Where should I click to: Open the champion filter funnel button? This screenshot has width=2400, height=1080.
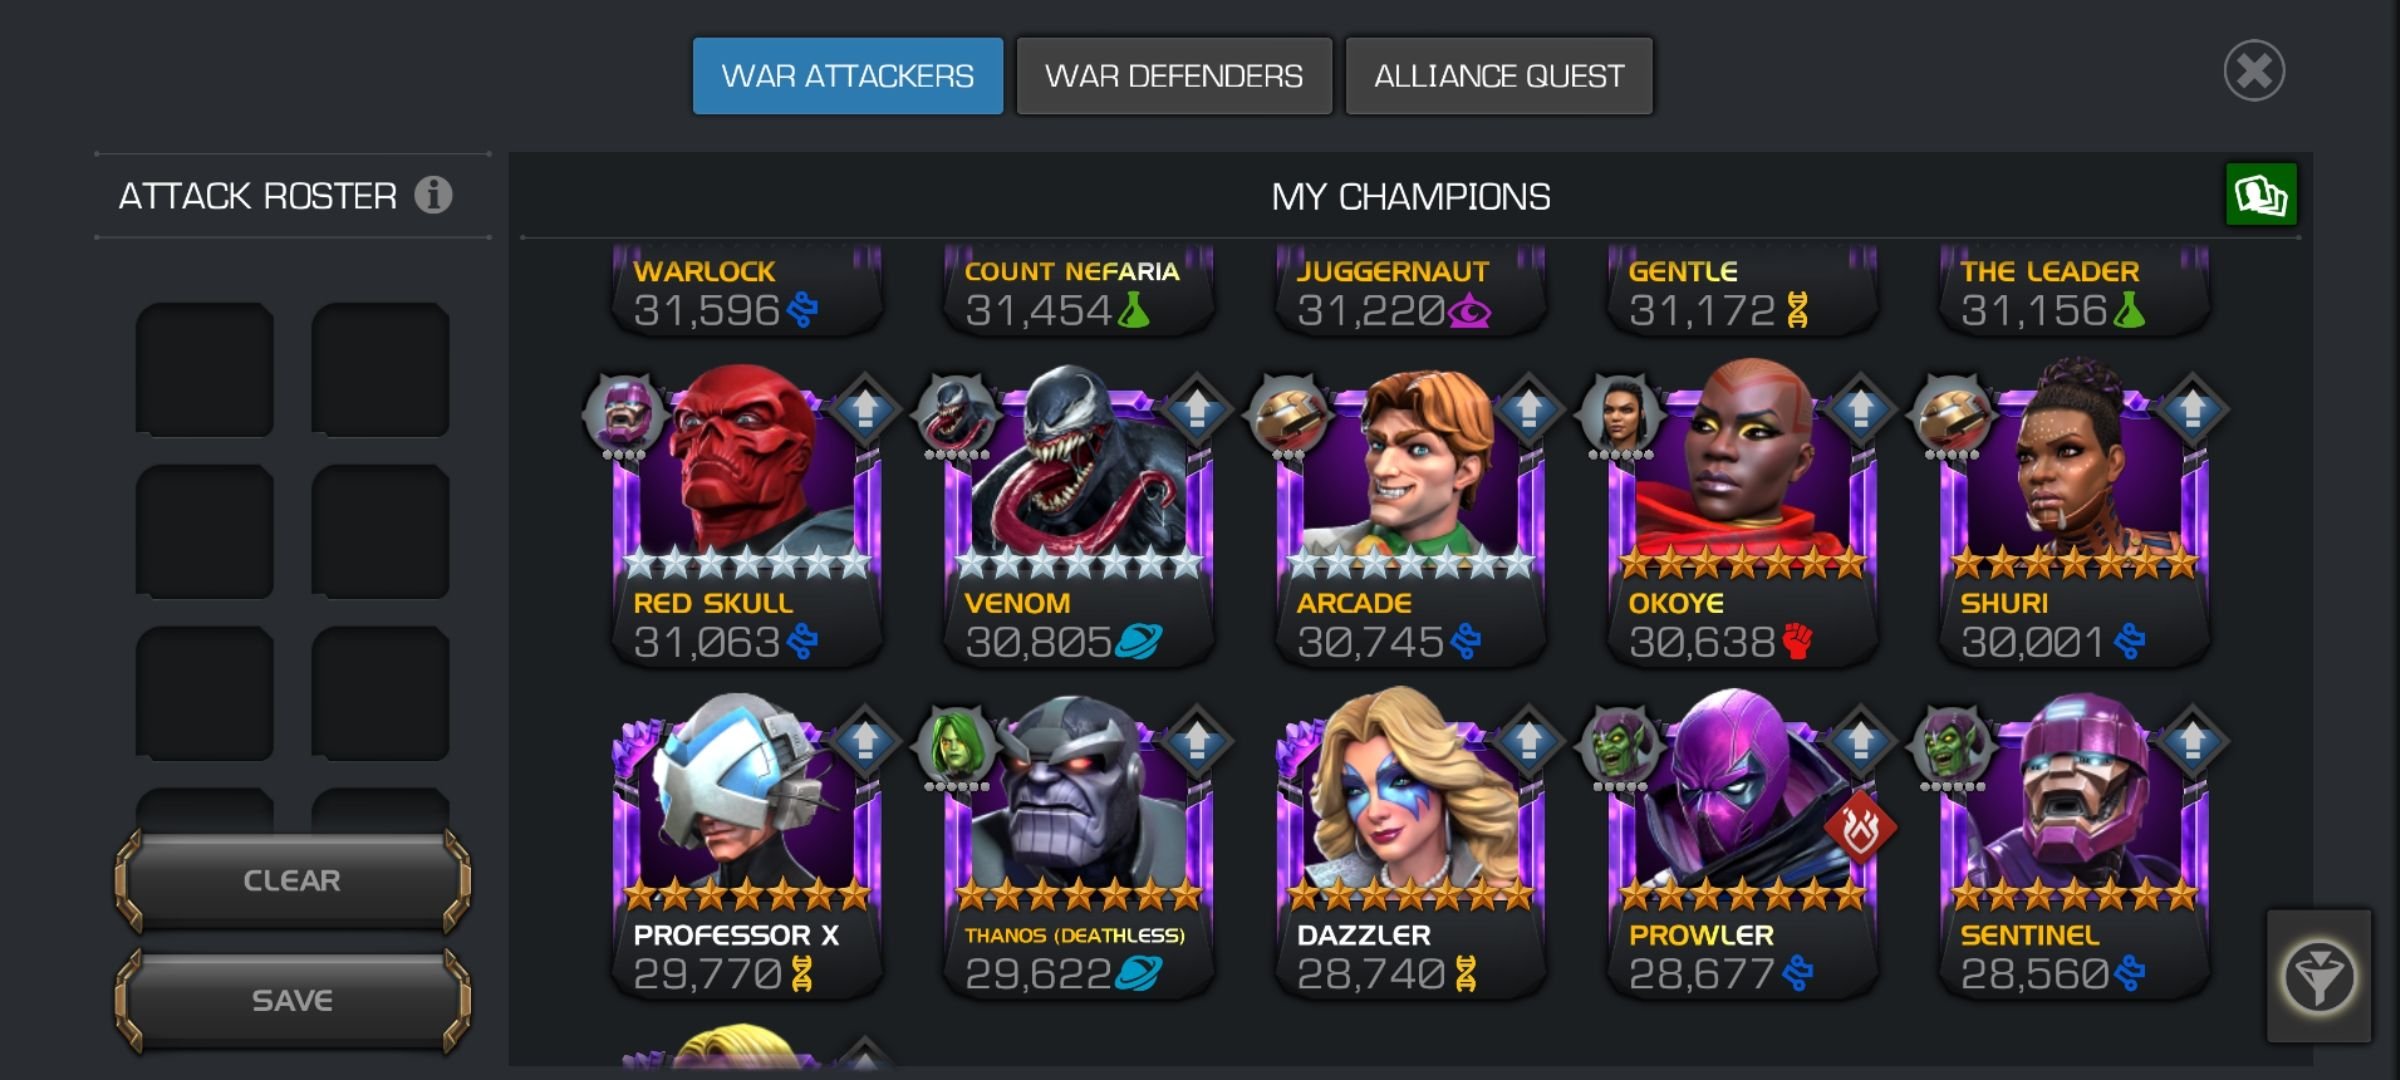pyautogui.click(x=2318, y=976)
